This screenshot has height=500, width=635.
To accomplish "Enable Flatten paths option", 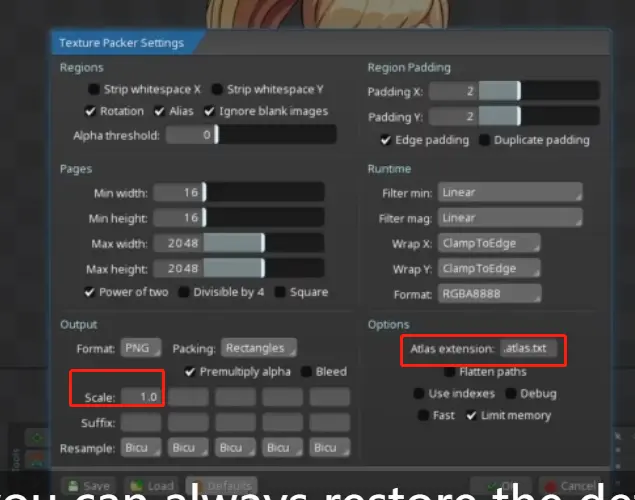I will [x=450, y=372].
